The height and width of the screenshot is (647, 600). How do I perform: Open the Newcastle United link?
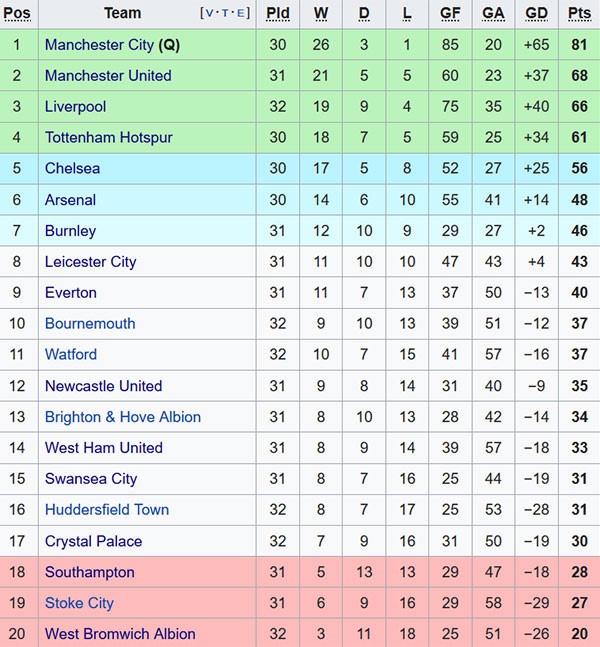pos(103,386)
